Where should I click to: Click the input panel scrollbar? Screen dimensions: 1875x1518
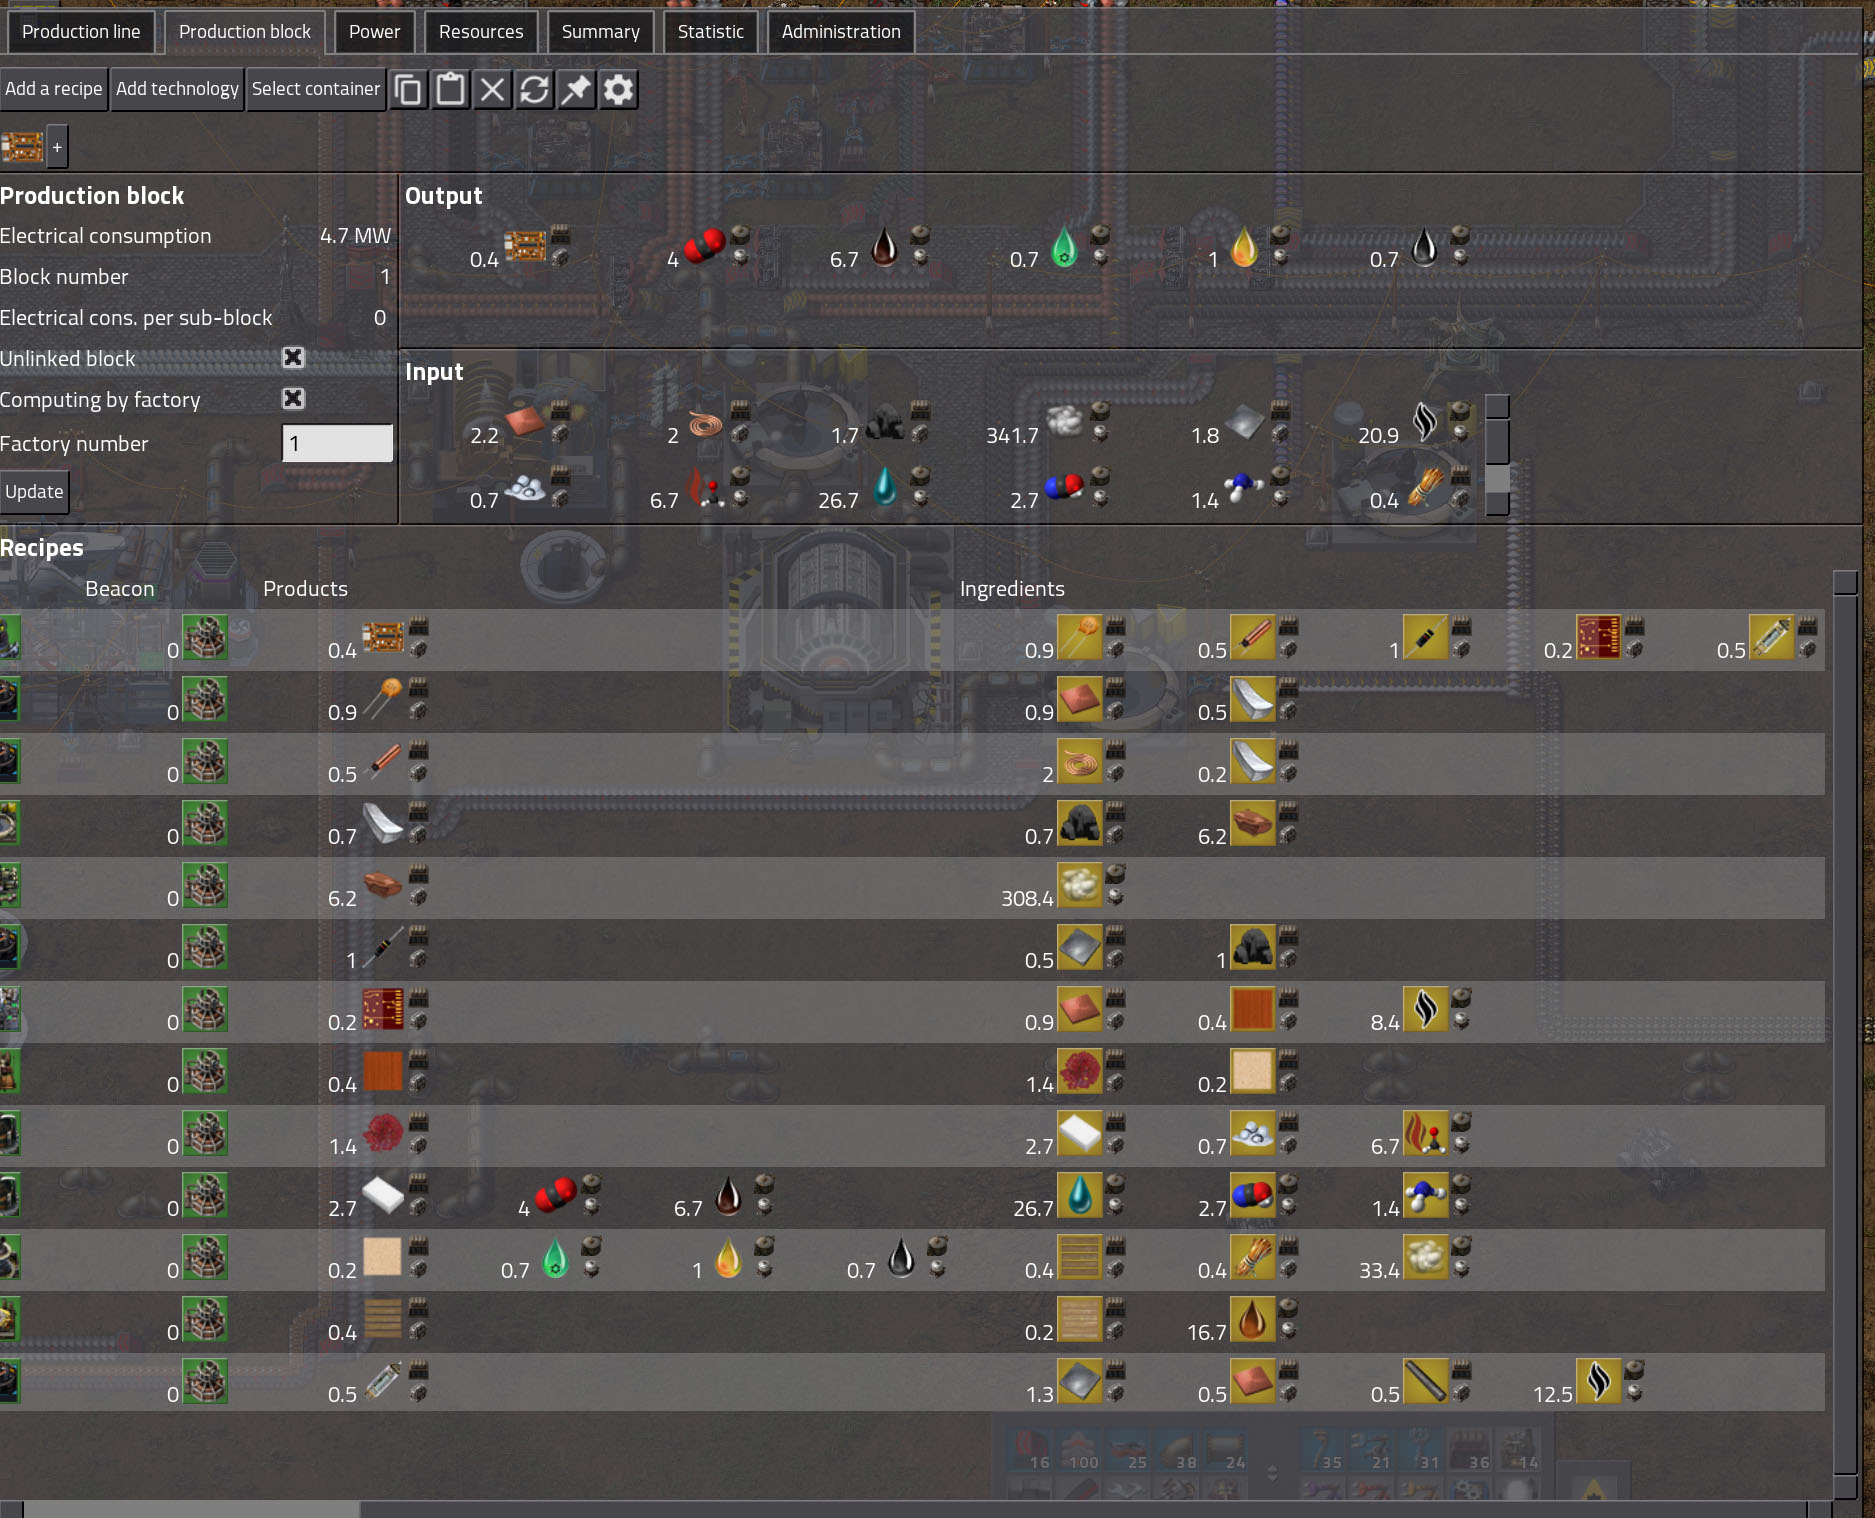[x=1497, y=455]
